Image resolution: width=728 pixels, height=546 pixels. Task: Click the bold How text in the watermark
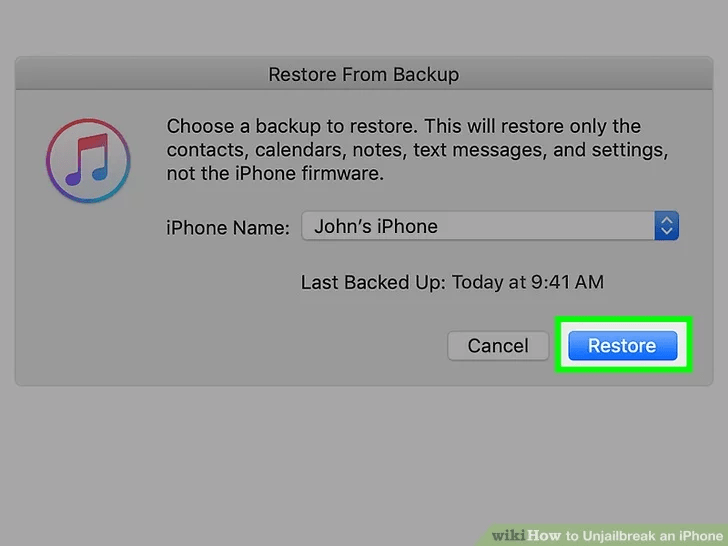(545, 535)
